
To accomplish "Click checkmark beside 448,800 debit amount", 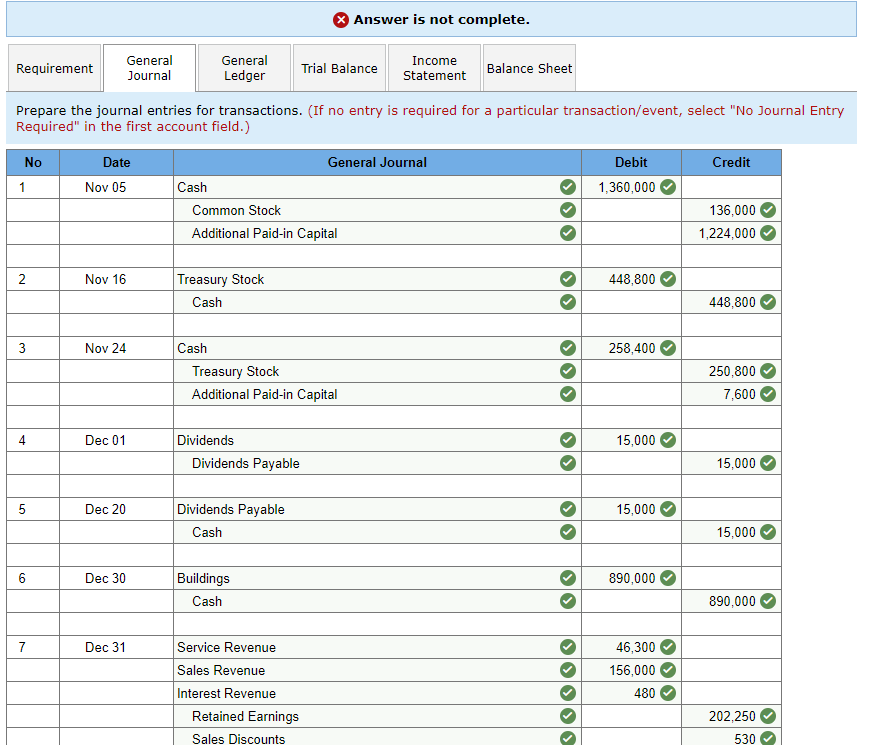I will click(668, 279).
